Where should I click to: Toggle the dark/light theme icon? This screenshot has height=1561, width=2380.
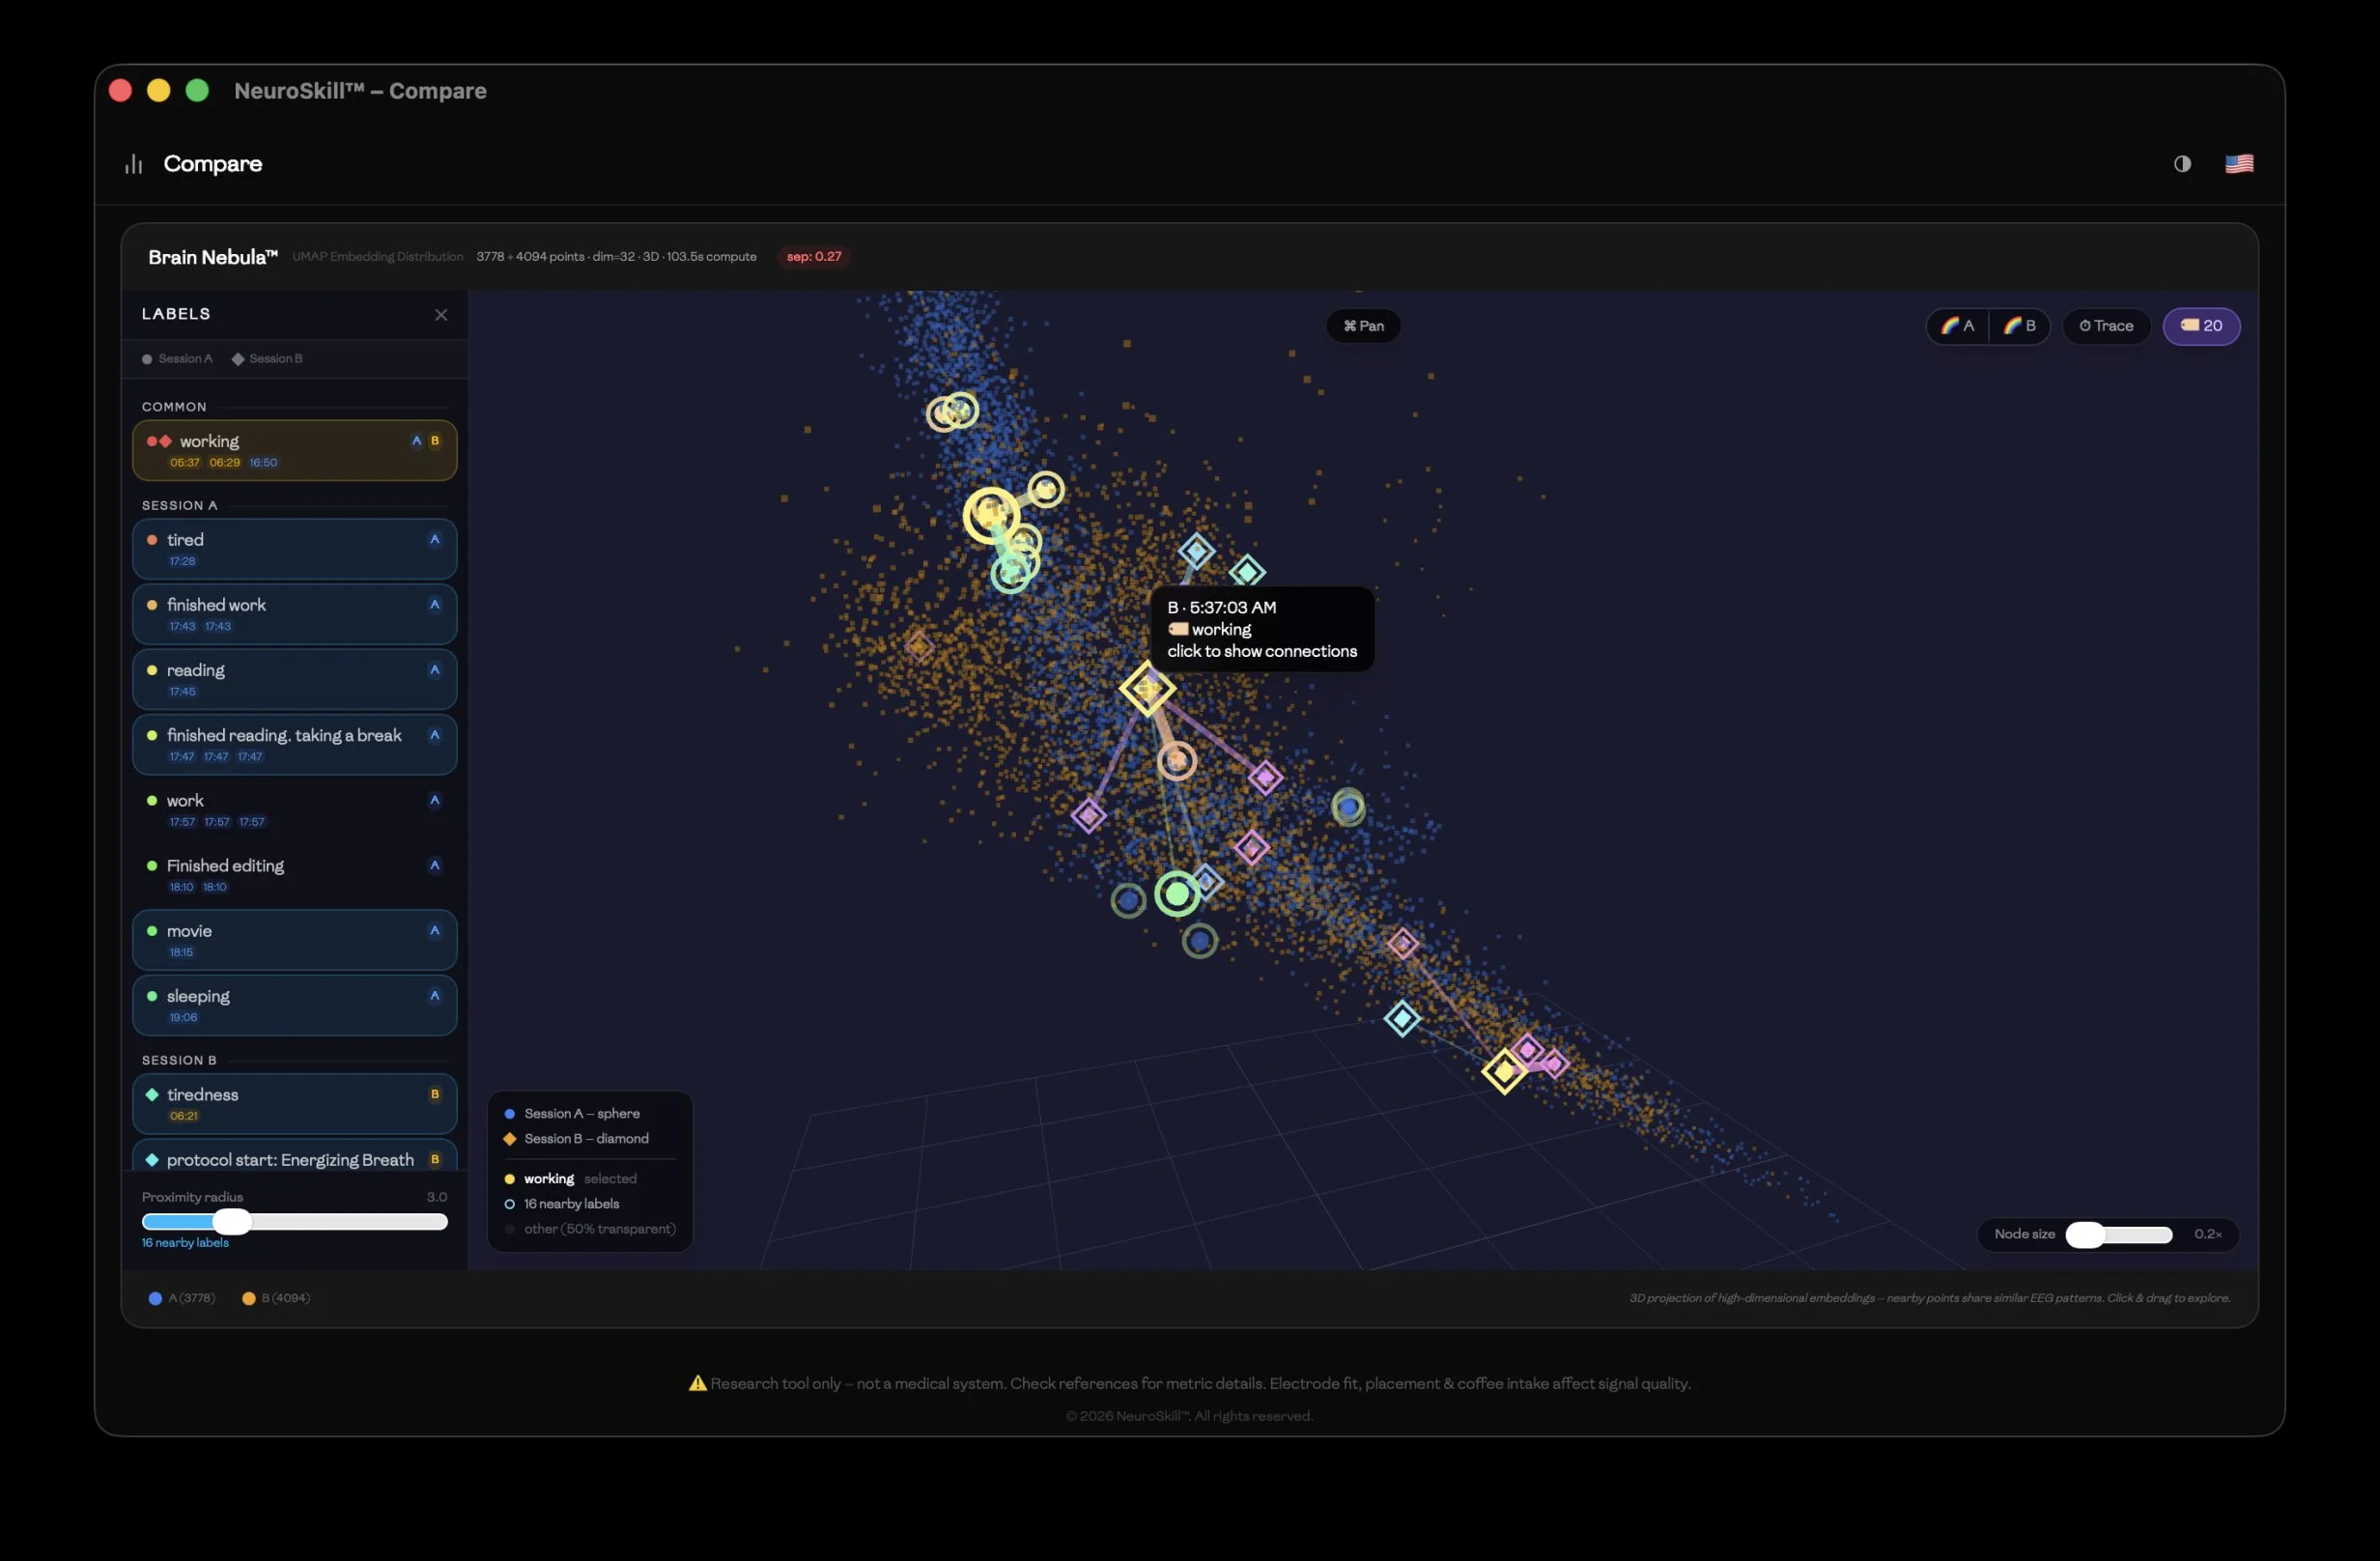(x=2181, y=164)
